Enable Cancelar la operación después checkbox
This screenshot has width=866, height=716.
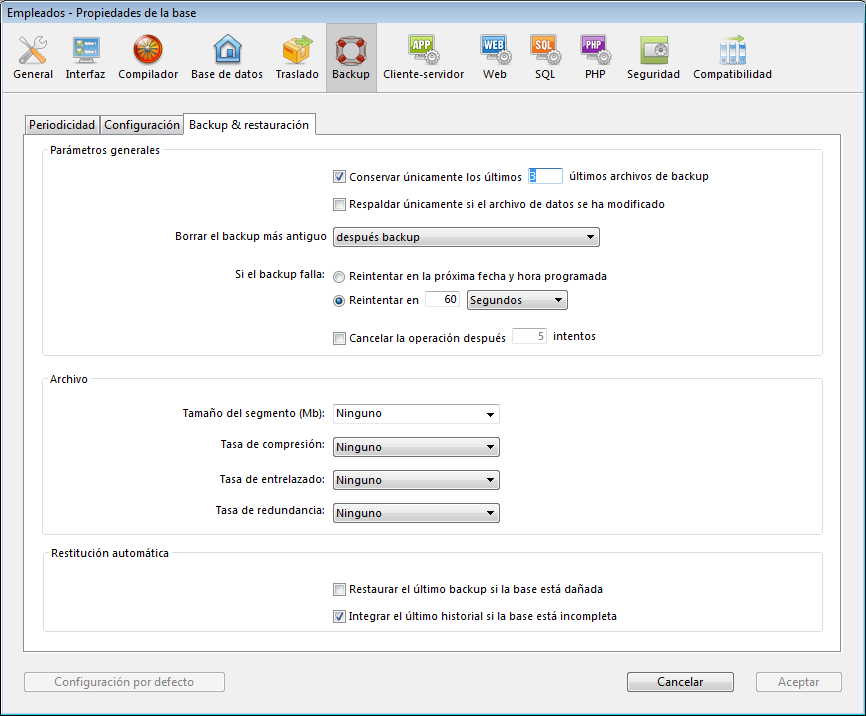pyautogui.click(x=339, y=338)
